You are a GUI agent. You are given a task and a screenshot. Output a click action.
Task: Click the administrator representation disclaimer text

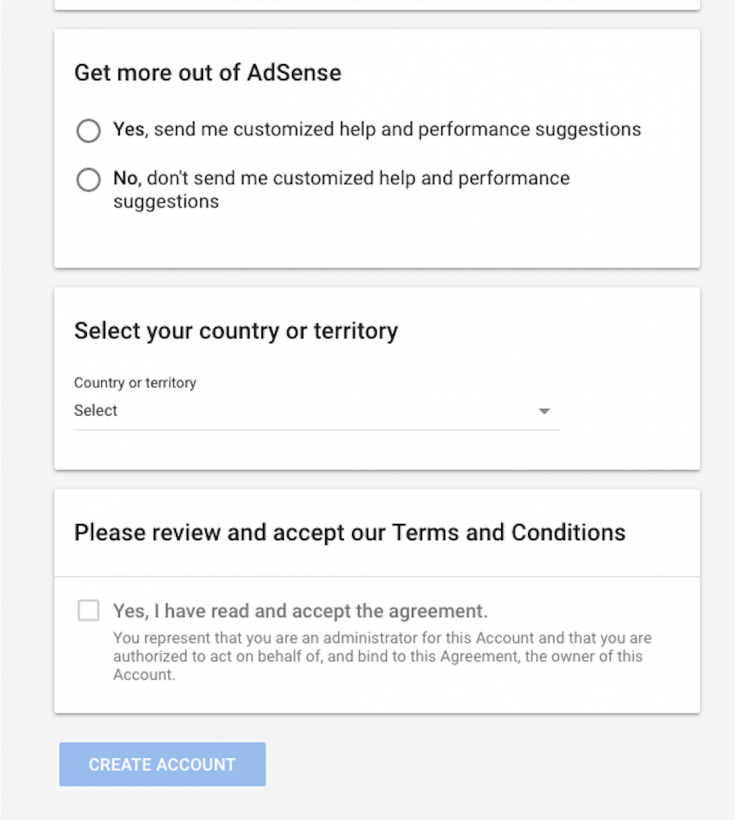pos(380,656)
